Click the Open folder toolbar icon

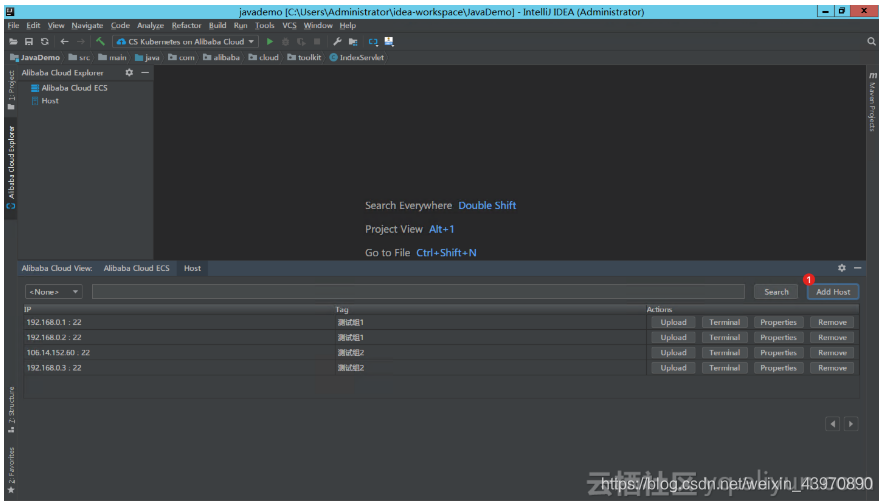(13, 42)
